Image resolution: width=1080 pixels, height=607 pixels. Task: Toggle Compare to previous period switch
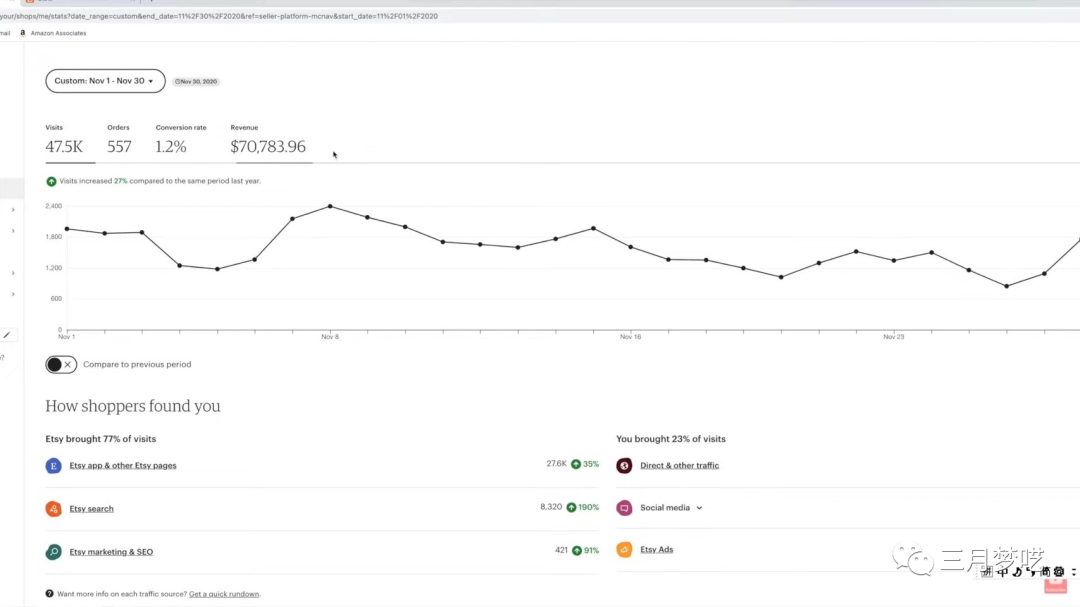61,365
